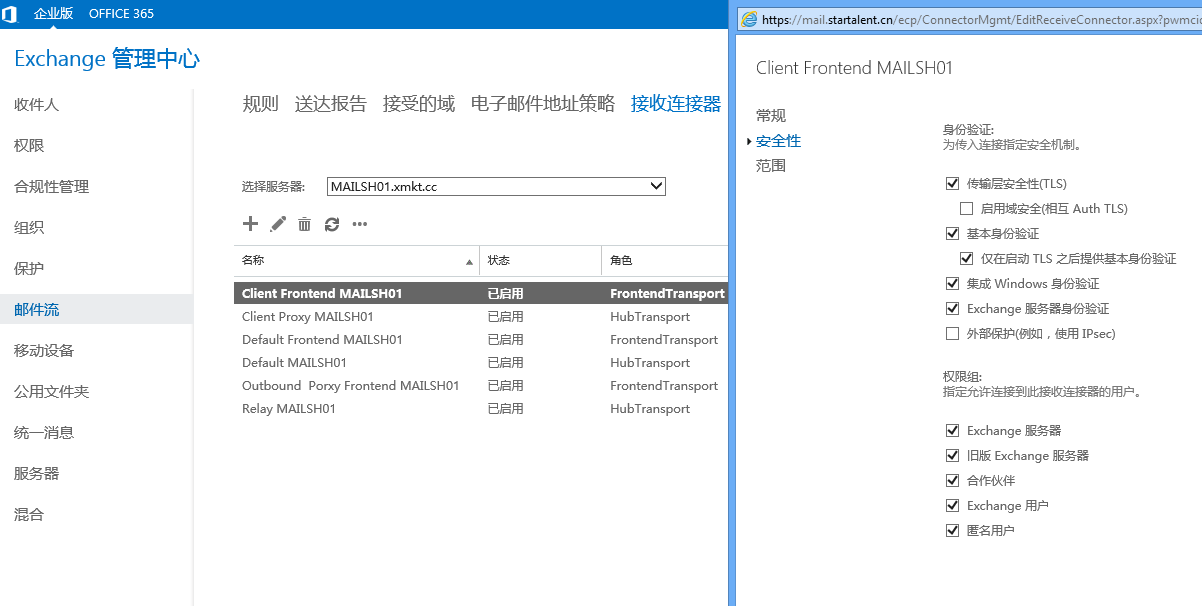
Task: Select Relay MAILSH01 connector row
Action: click(x=481, y=409)
